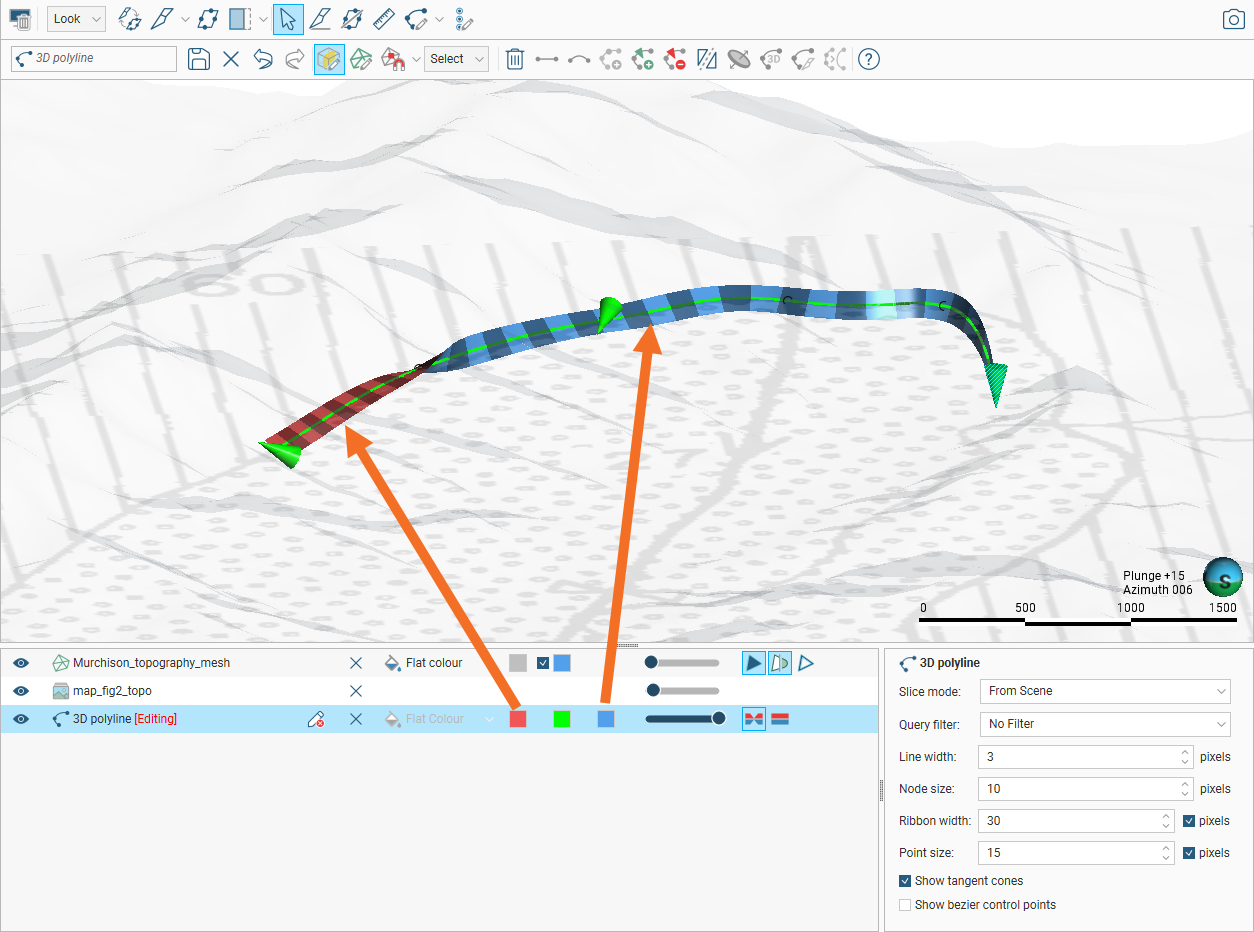This screenshot has height=932, width=1254.
Task: Remove Murchison_topography_mesh from scene with X
Action: [355, 663]
